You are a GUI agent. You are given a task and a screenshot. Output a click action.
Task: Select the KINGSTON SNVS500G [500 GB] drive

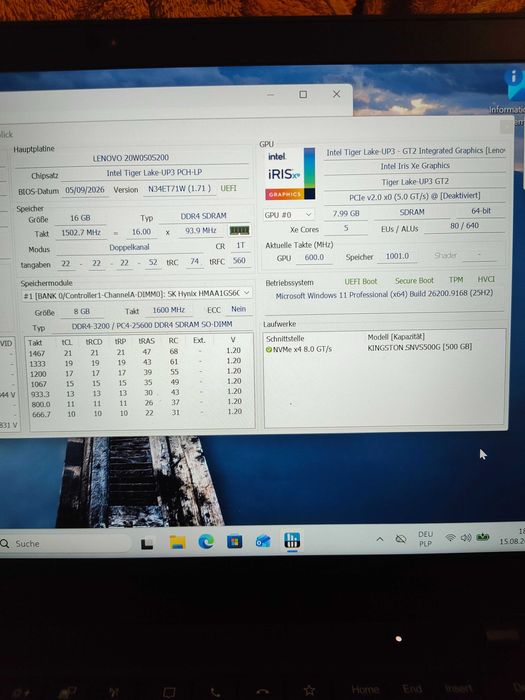pyautogui.click(x=420, y=346)
